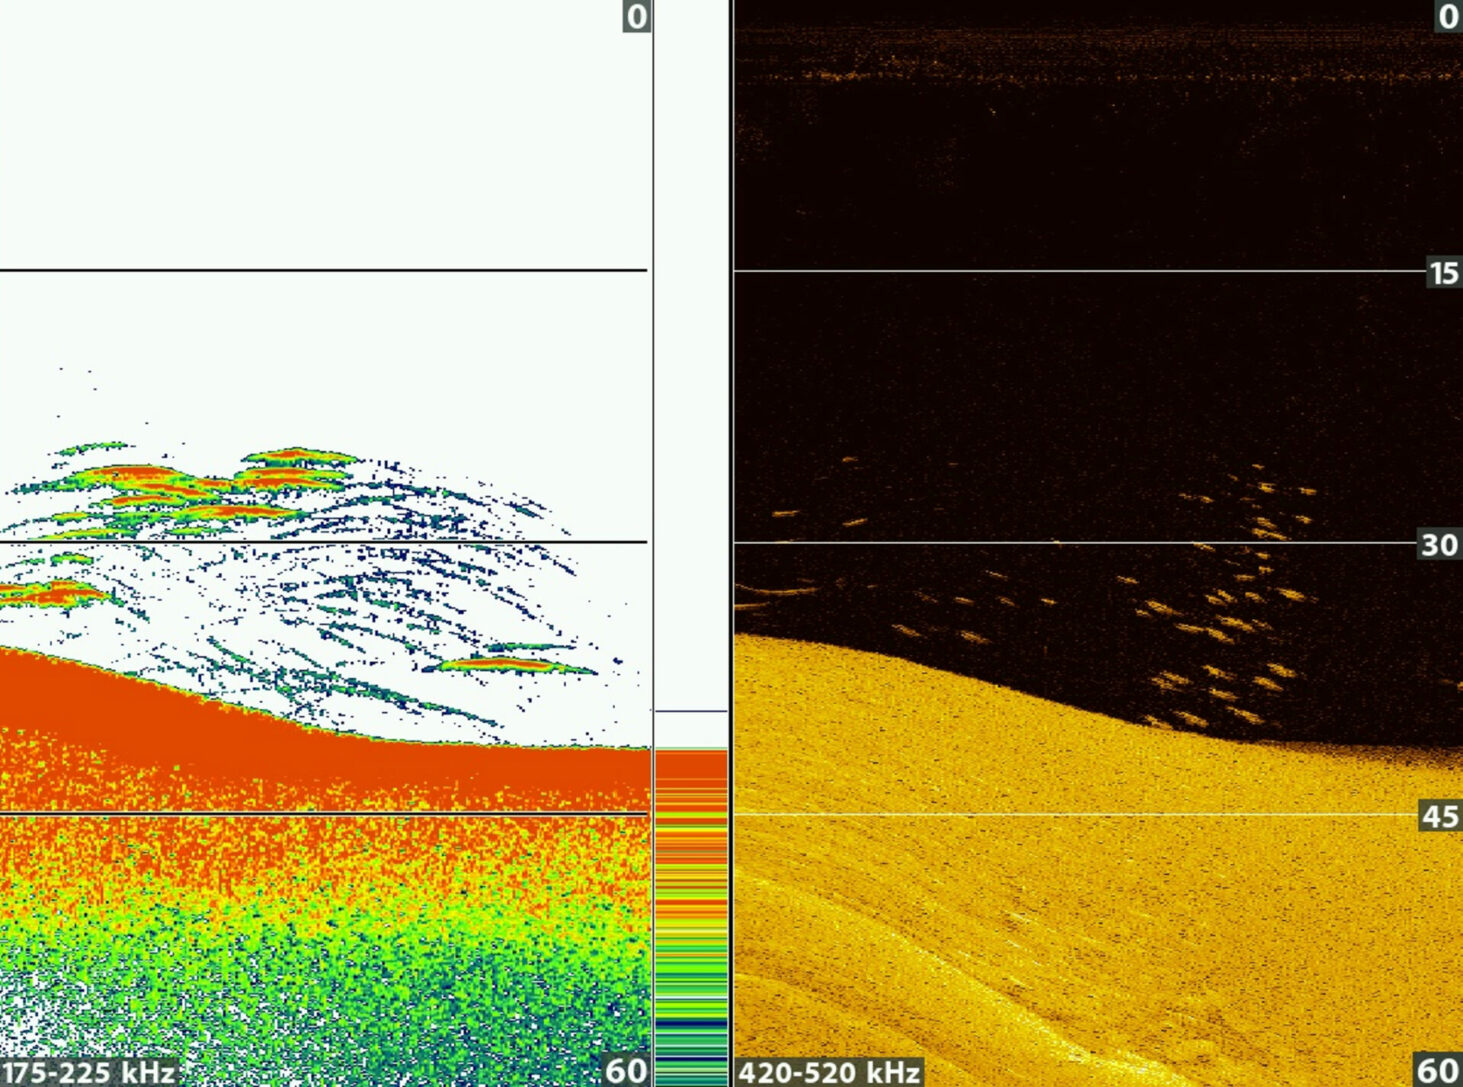Tap the topmost large fish arch in the 175-225 kHz view

click(298, 457)
